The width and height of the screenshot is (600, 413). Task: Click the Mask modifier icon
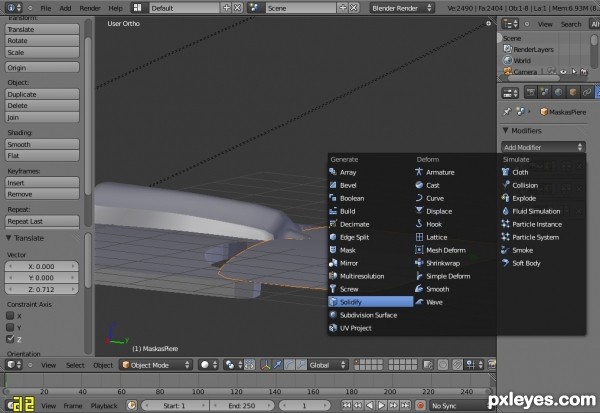tap(333, 250)
